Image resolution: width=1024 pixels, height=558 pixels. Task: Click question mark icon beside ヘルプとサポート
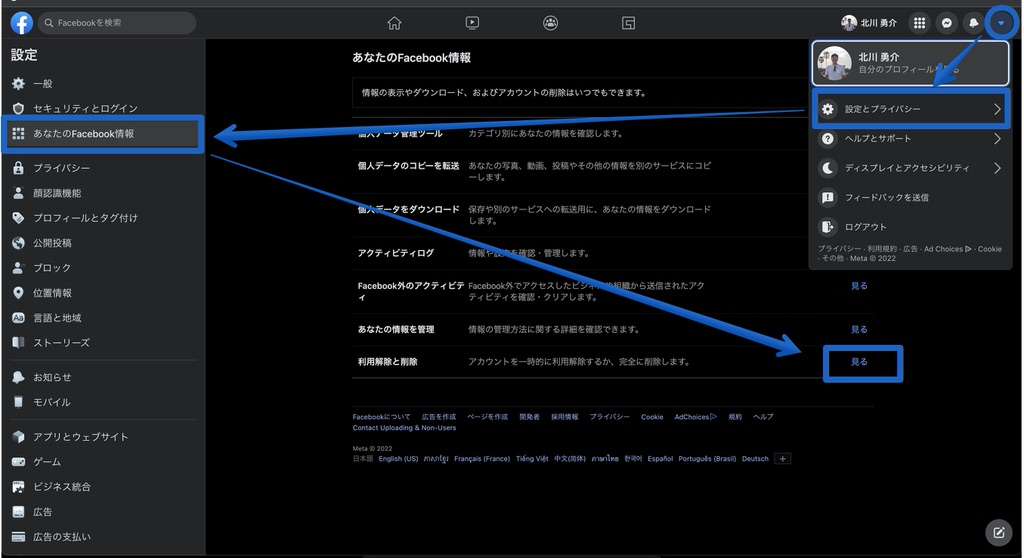827,139
